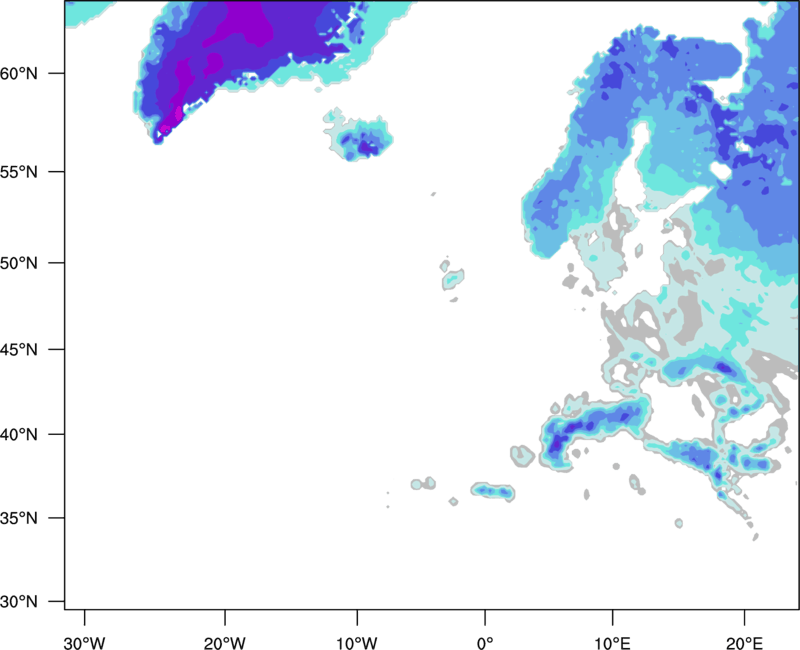Click the 30°N latitude label

(x=19, y=601)
